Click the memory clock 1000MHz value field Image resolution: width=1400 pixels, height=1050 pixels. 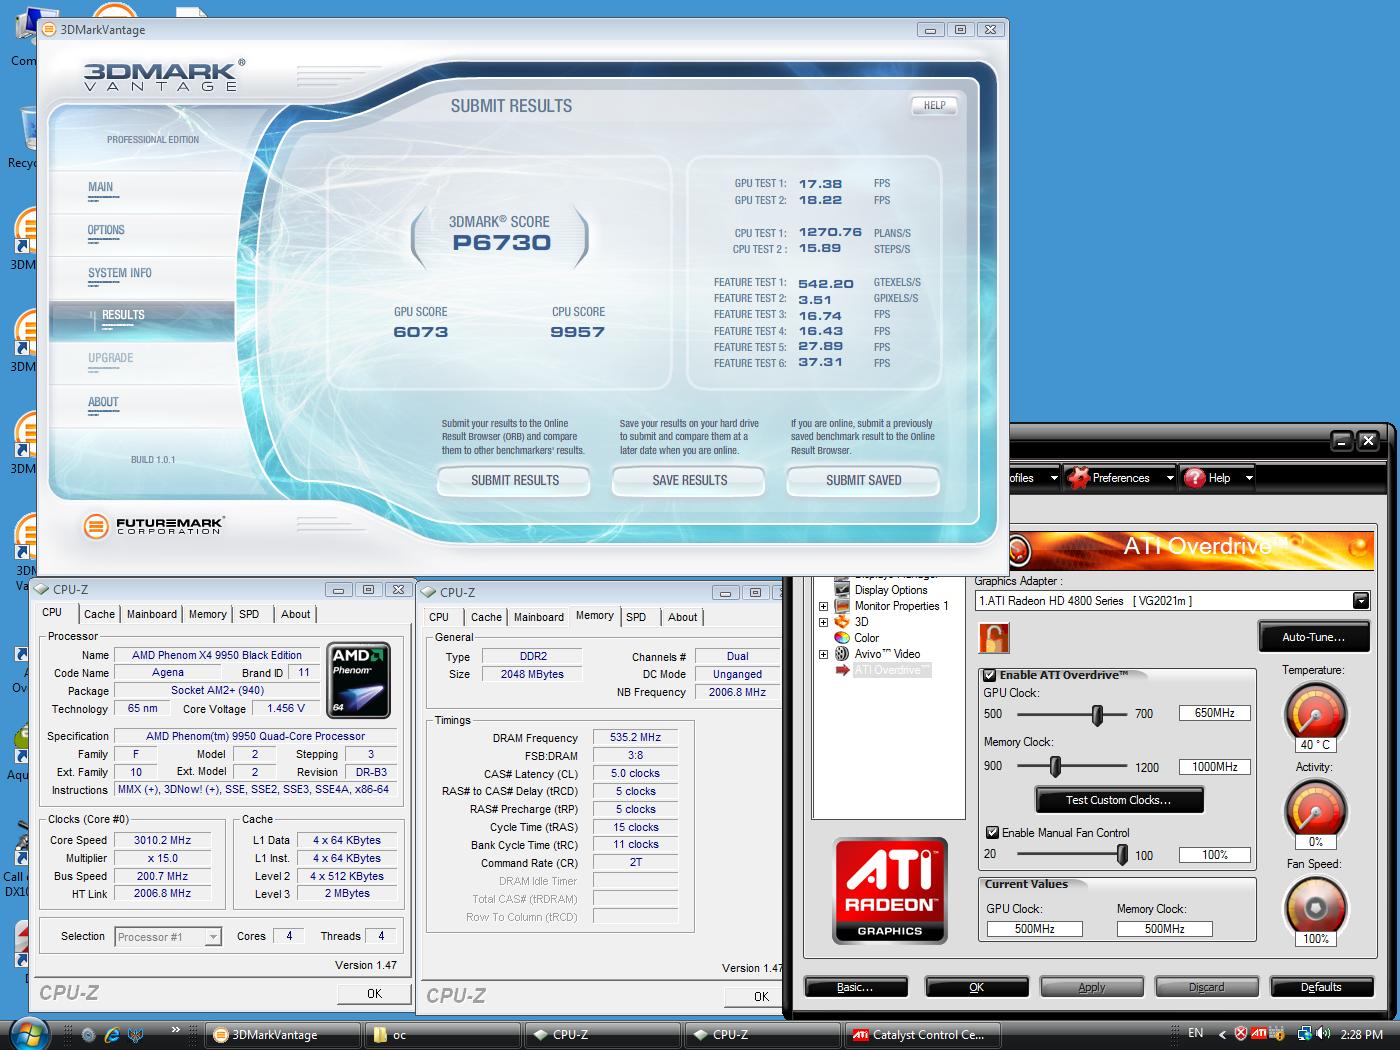point(1215,767)
